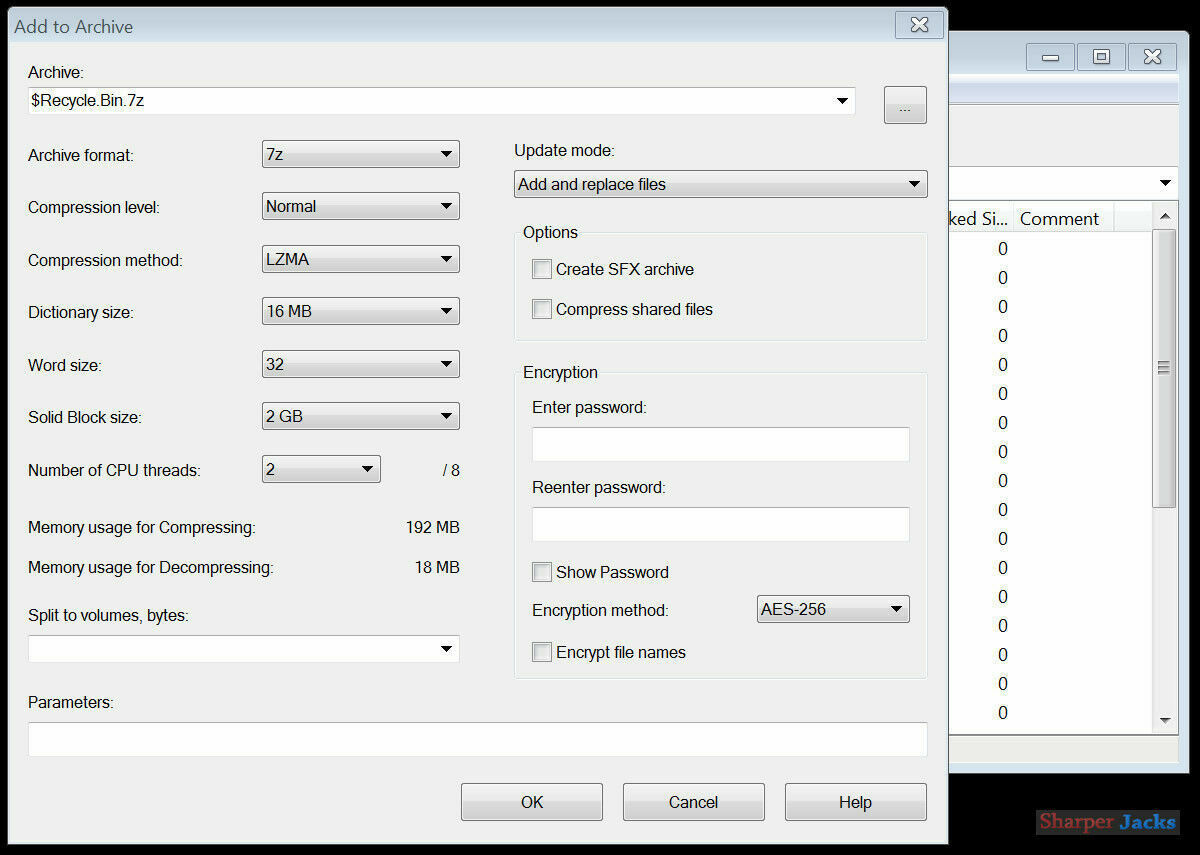Click the browse (...) button next to Archive
This screenshot has height=855, width=1200.
tap(905, 105)
